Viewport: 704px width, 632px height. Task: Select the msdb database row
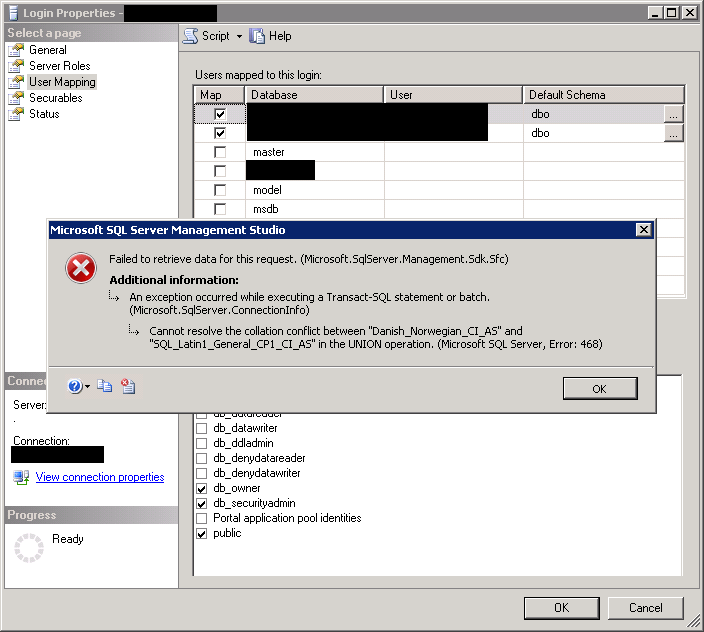click(439, 209)
